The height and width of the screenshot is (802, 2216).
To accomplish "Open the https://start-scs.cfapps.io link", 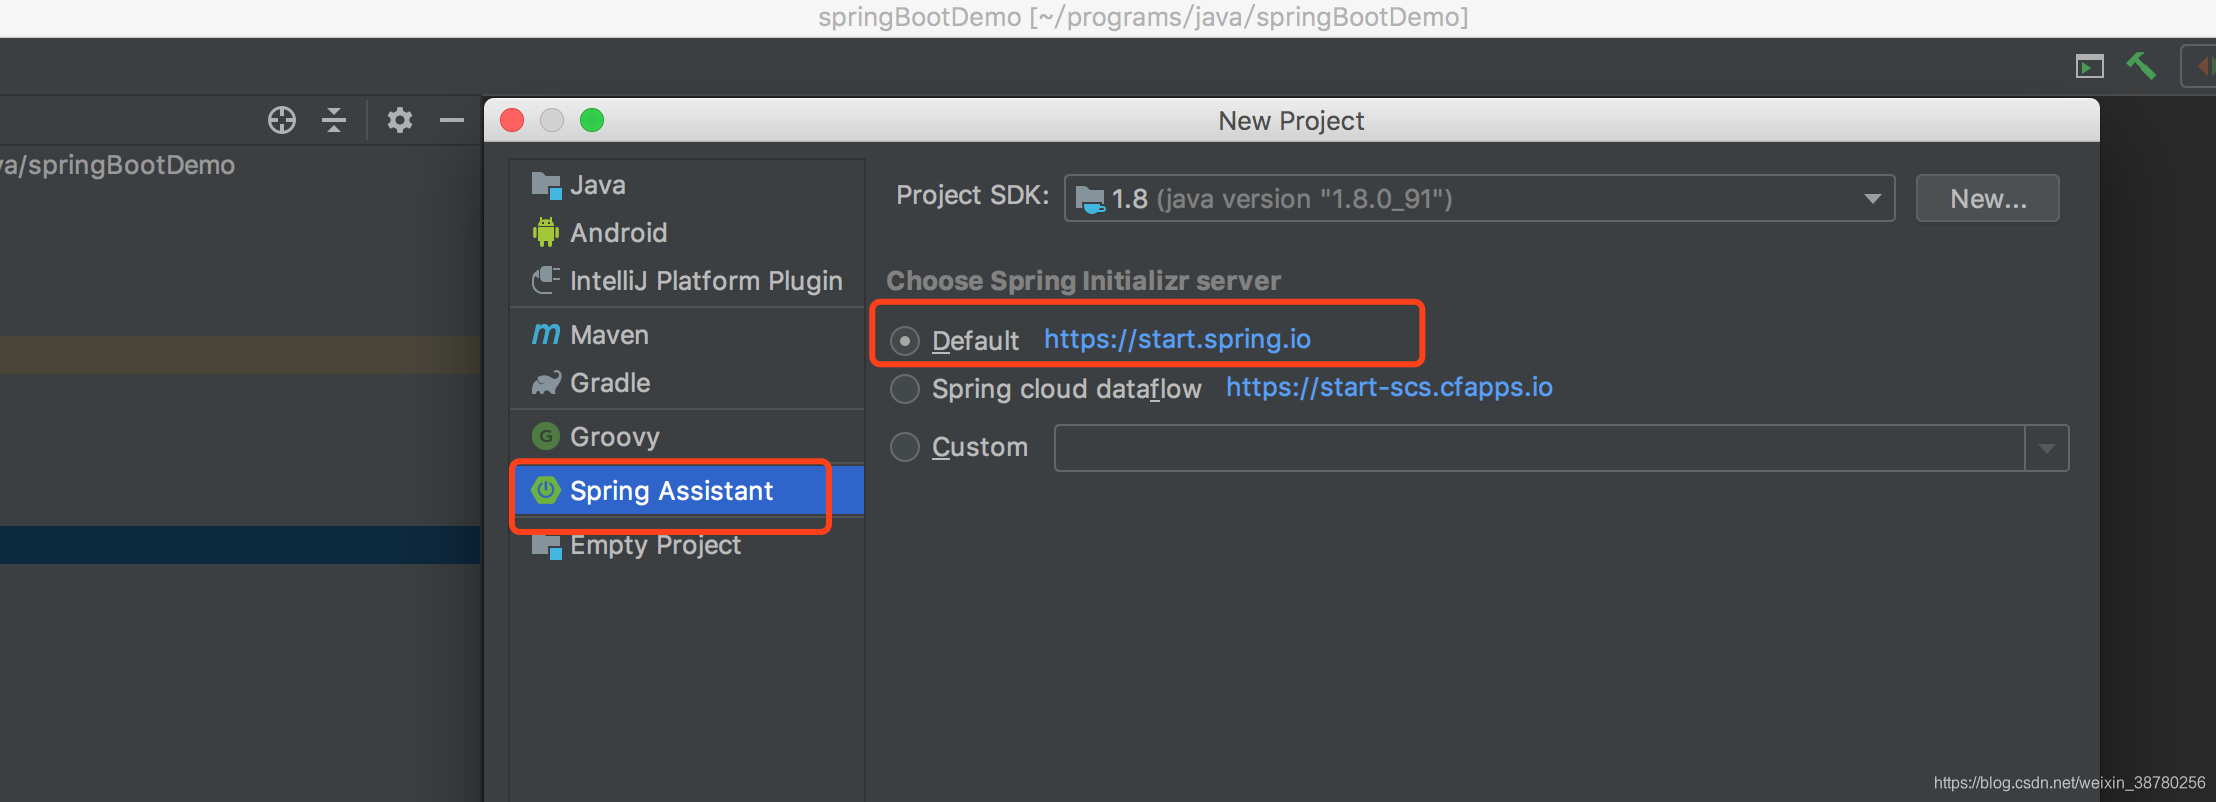I will pyautogui.click(x=1389, y=387).
